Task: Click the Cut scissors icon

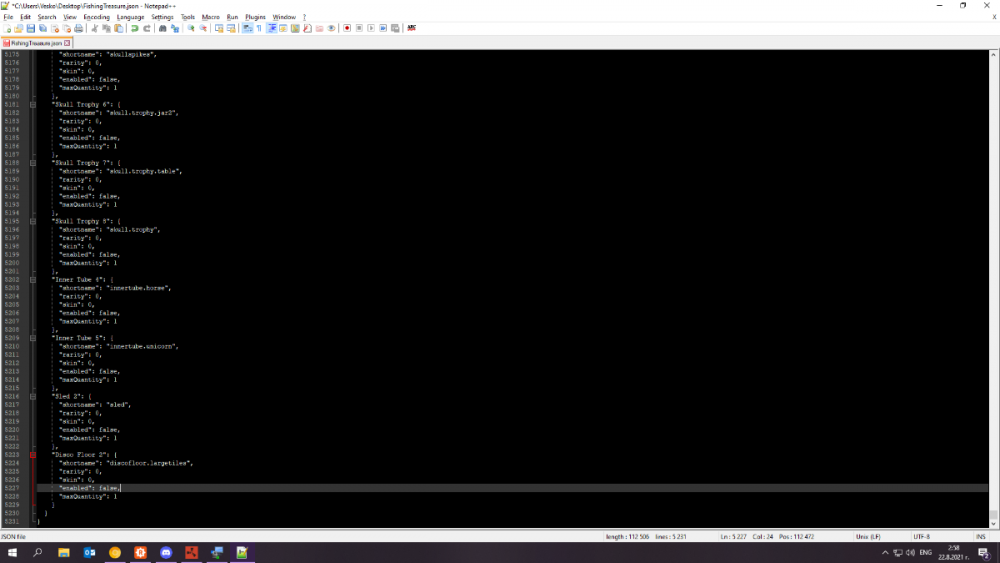Action: 93,28
